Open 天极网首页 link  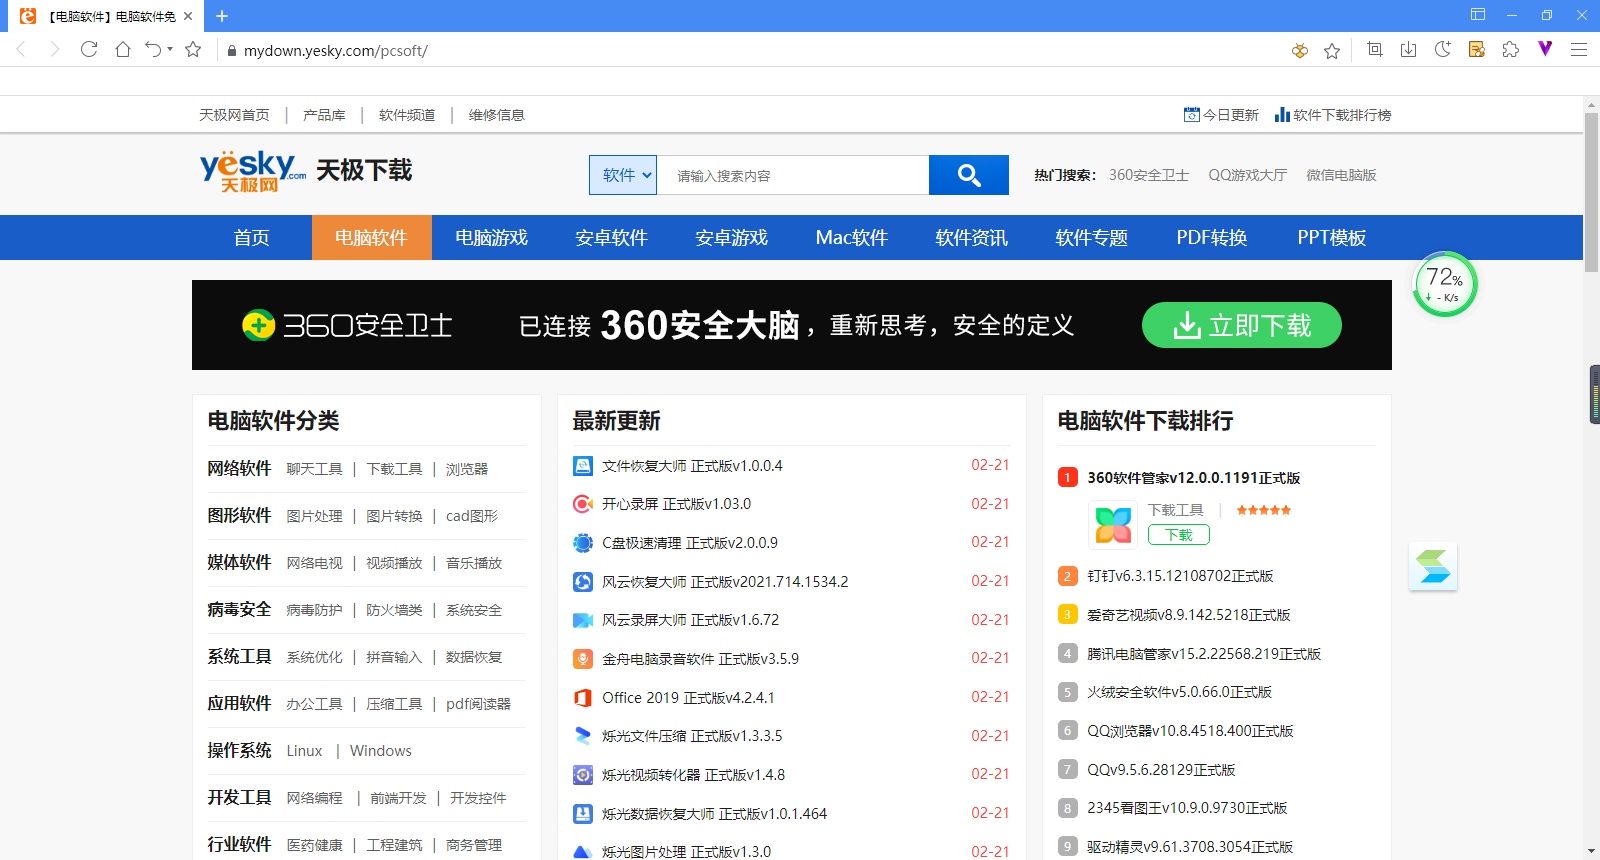coord(234,115)
